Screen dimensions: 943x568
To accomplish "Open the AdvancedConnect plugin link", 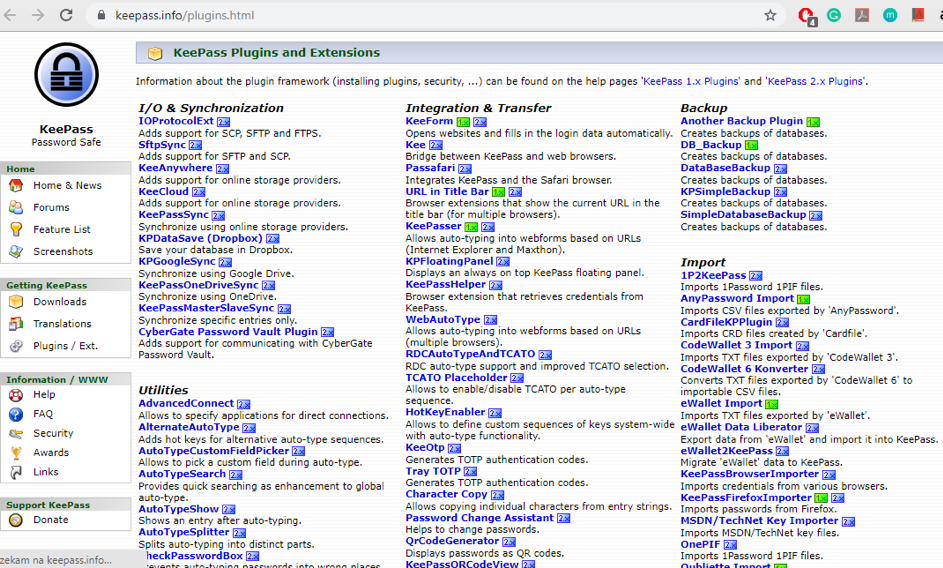I will click(x=186, y=403).
